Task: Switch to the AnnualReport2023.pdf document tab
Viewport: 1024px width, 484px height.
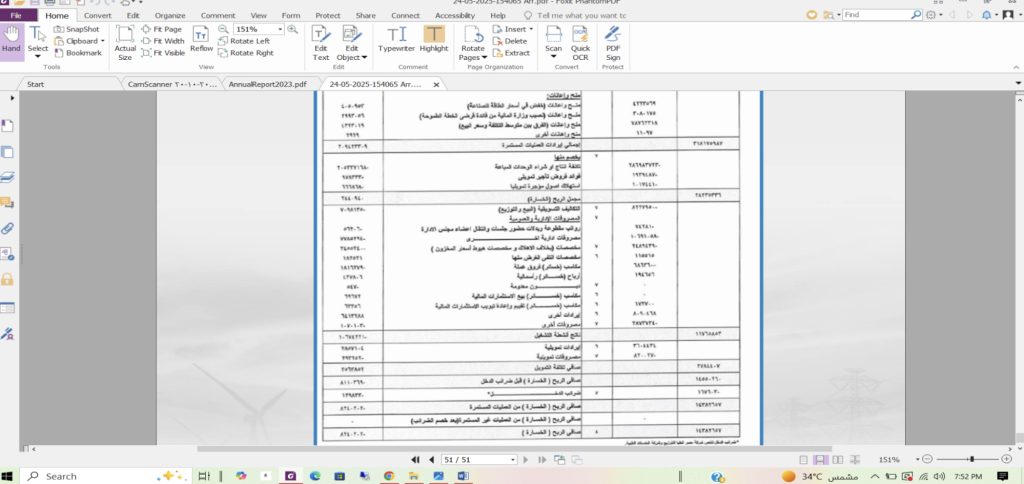Action: coord(265,84)
